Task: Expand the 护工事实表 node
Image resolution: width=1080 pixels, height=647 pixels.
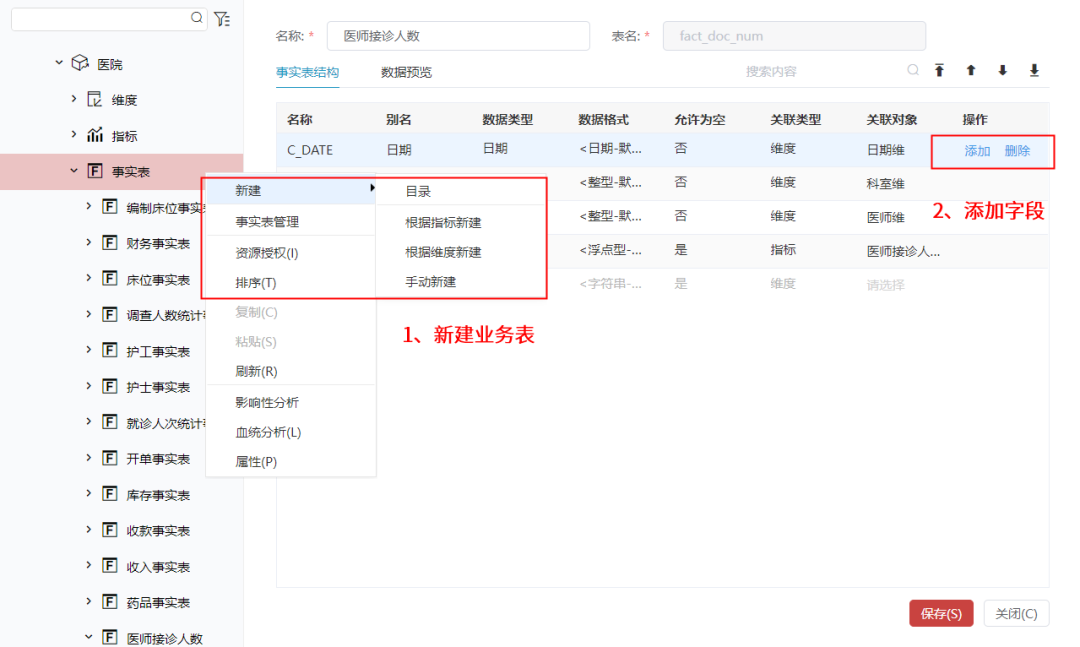Action: click(x=88, y=349)
